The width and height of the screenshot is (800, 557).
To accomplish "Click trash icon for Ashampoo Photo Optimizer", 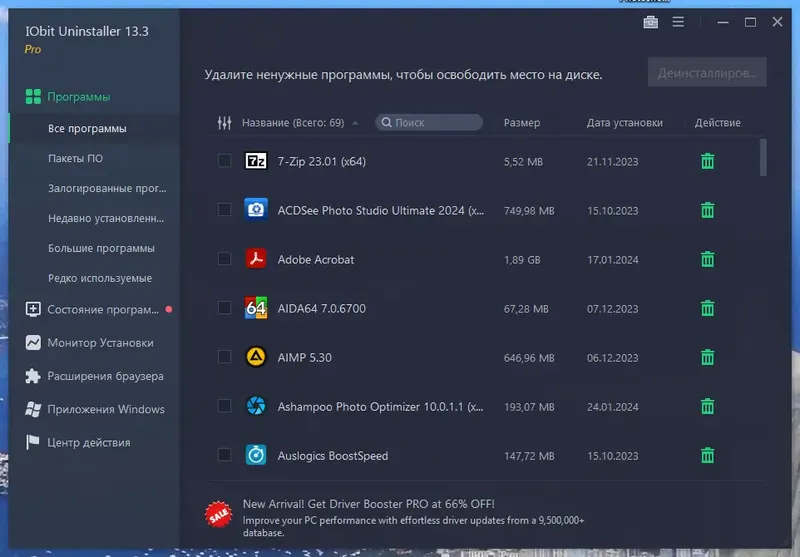I will point(707,407).
